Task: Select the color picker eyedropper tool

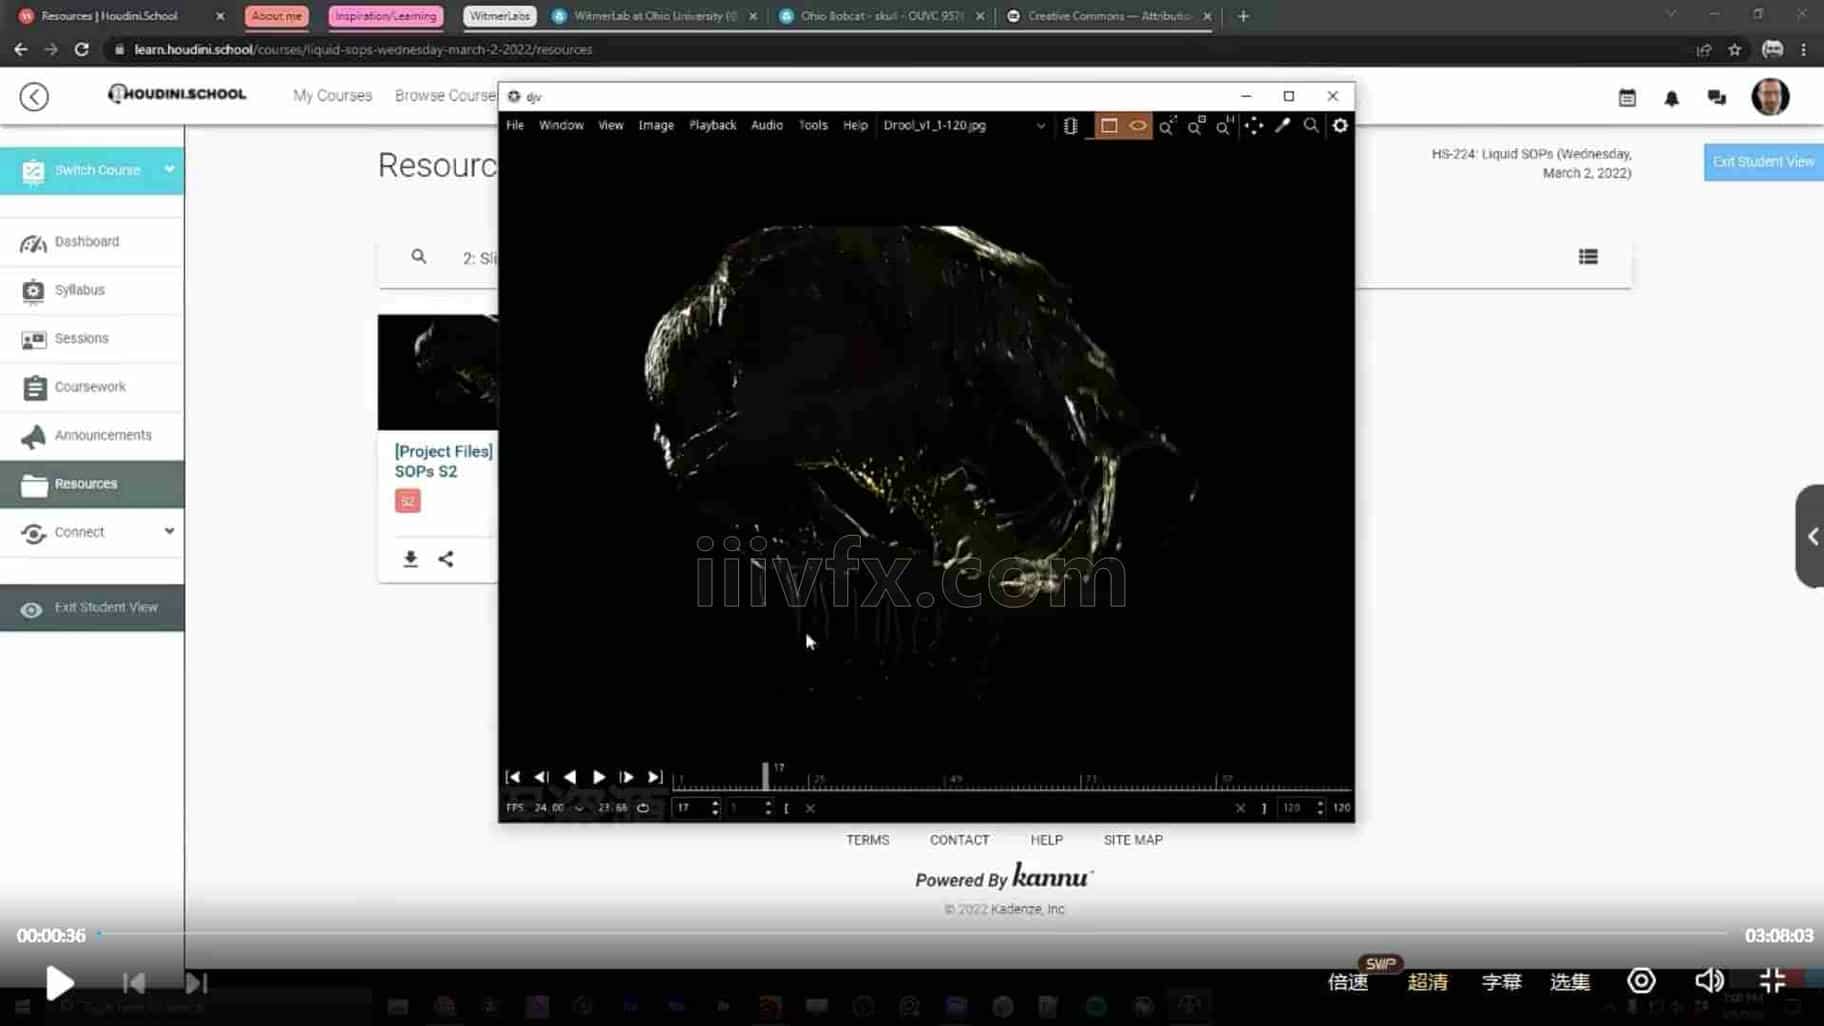Action: click(1282, 126)
